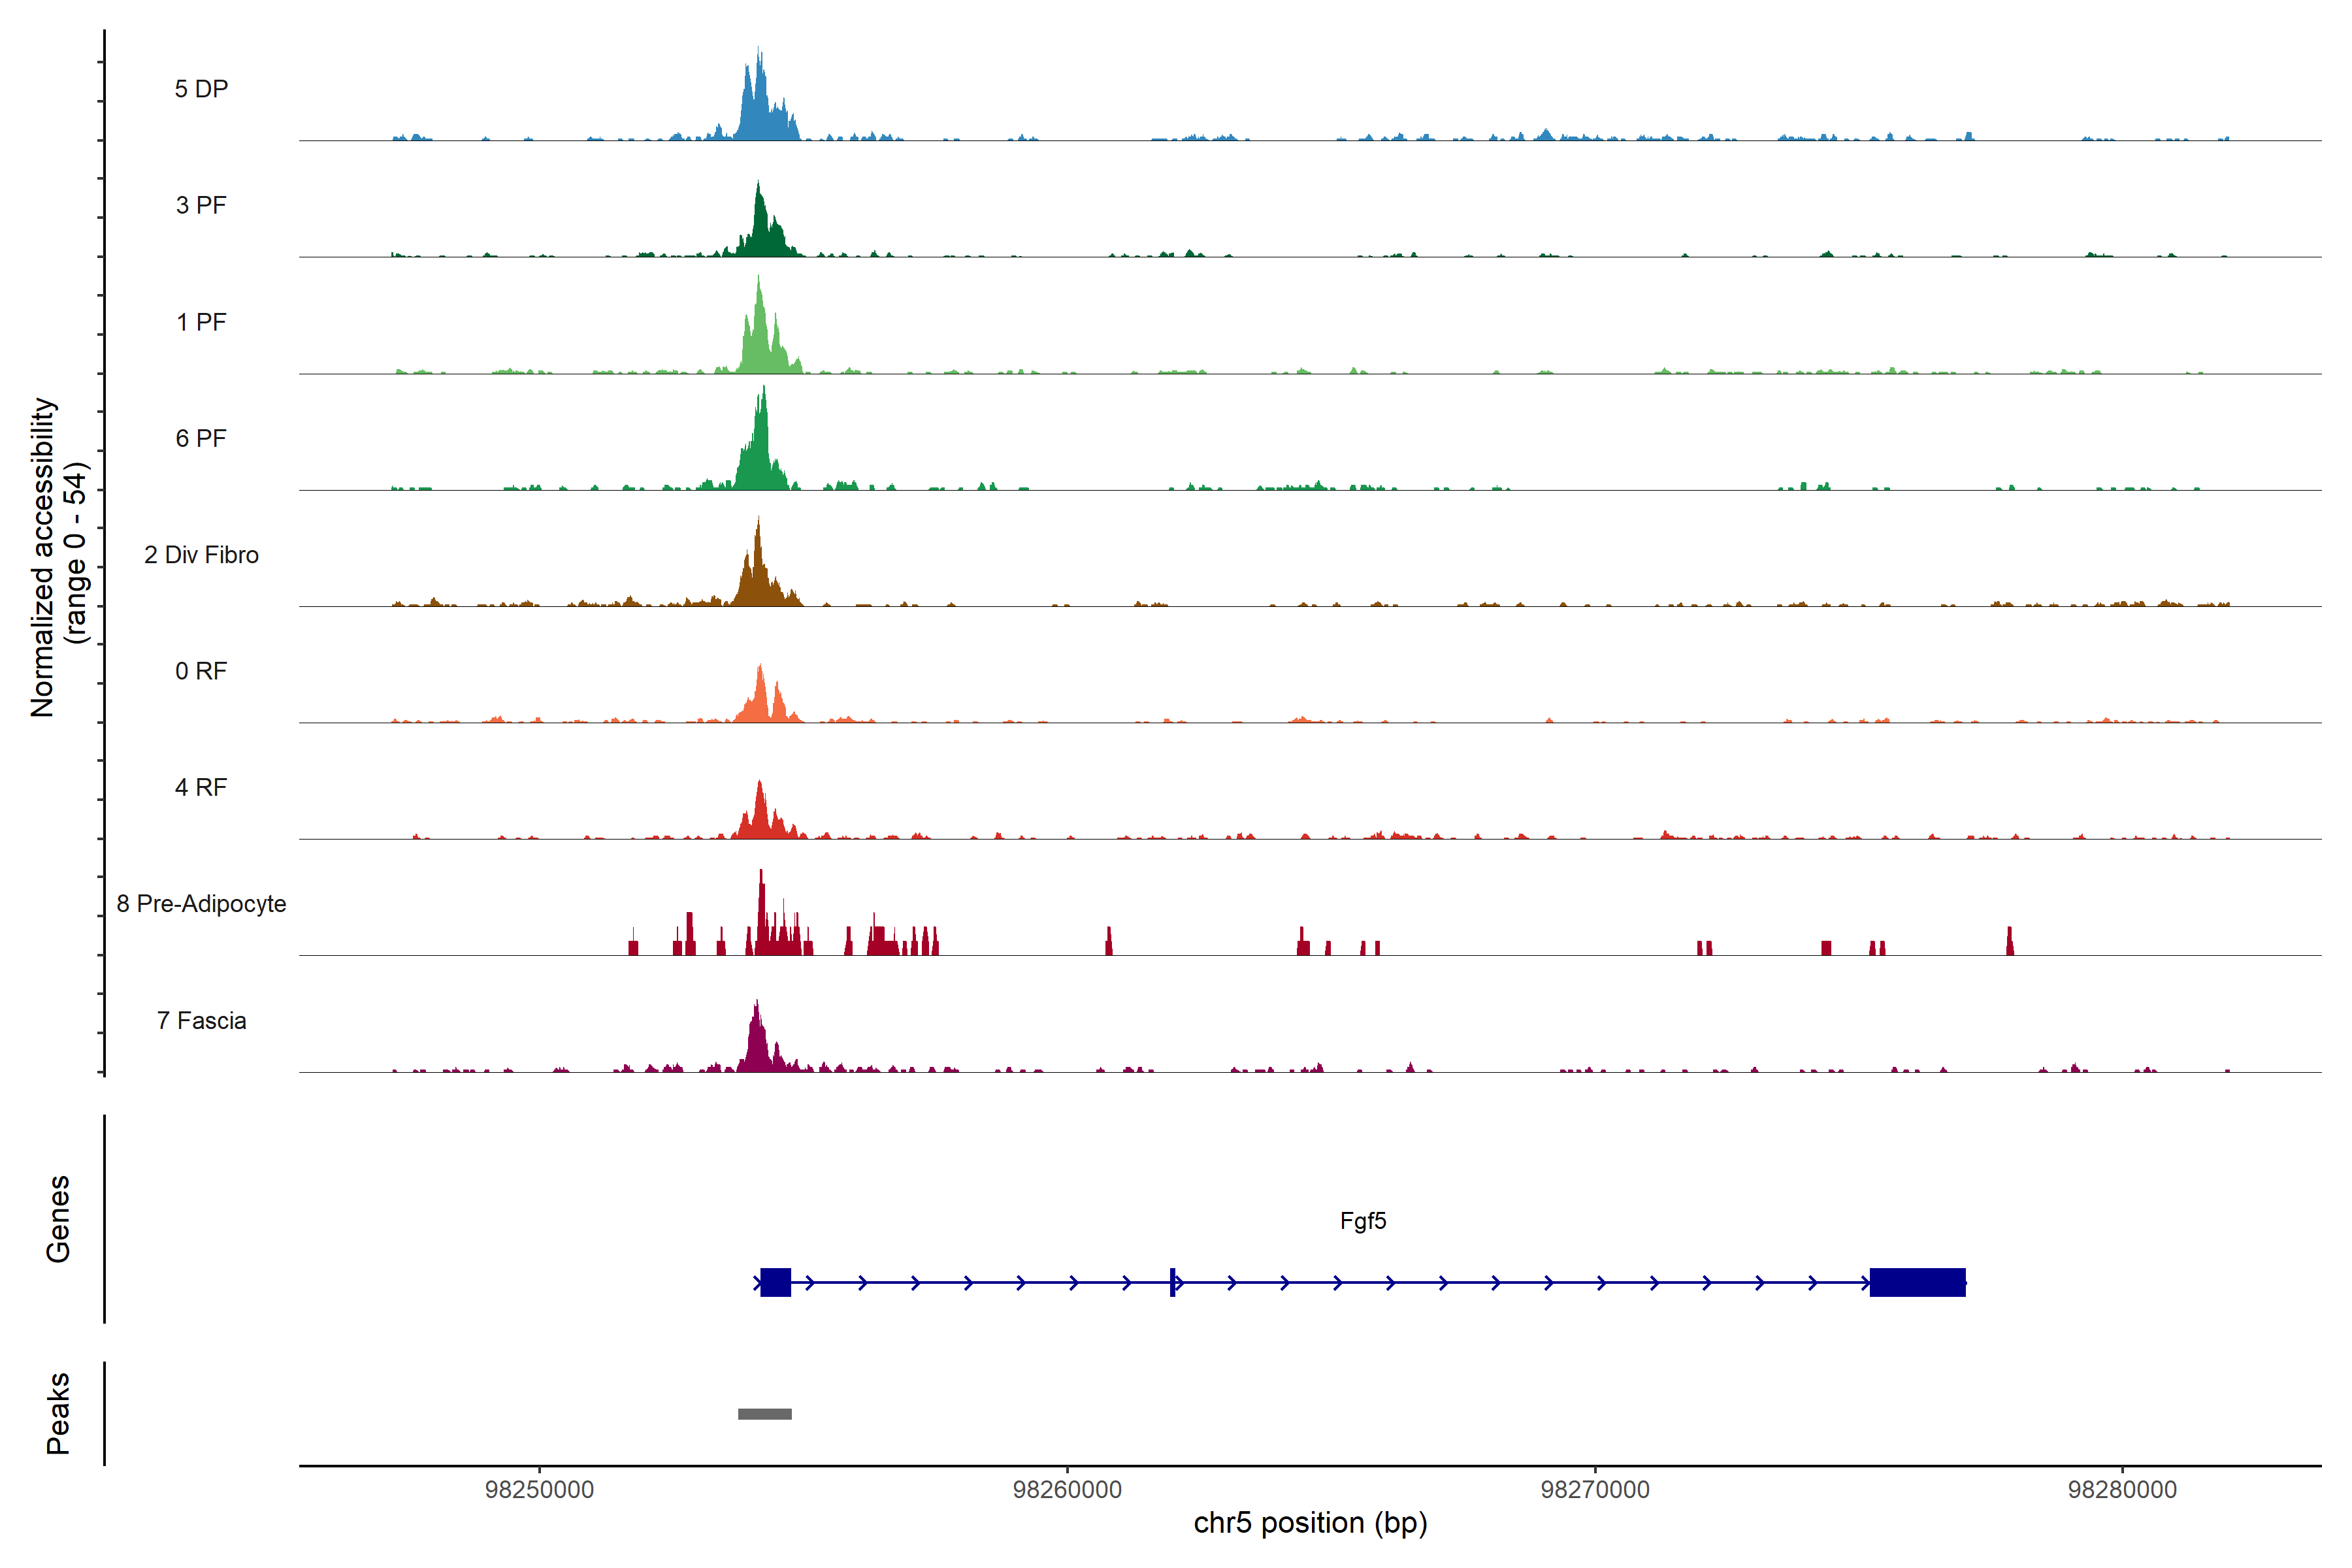Click the 7 Fascia track label
Image resolution: width=2352 pixels, height=1568 pixels.
coord(201,1020)
